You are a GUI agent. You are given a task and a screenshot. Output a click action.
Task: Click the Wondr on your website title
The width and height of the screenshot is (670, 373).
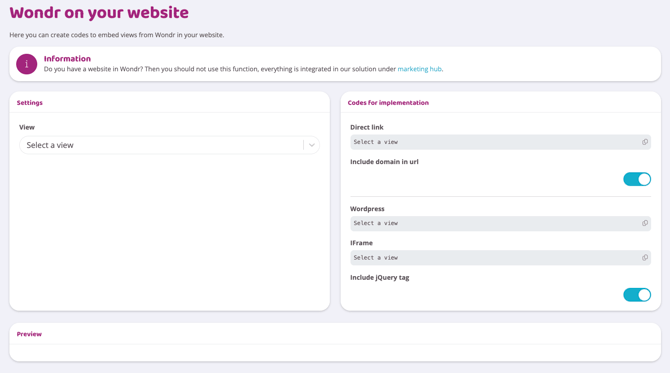(x=99, y=13)
